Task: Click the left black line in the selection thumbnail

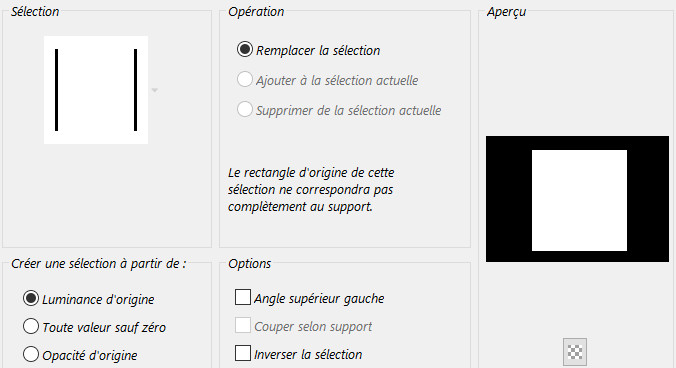Action: point(56,90)
